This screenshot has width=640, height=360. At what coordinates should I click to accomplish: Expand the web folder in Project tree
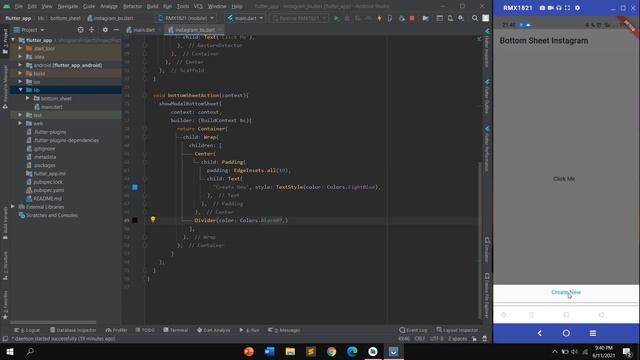pyautogui.click(x=20, y=123)
